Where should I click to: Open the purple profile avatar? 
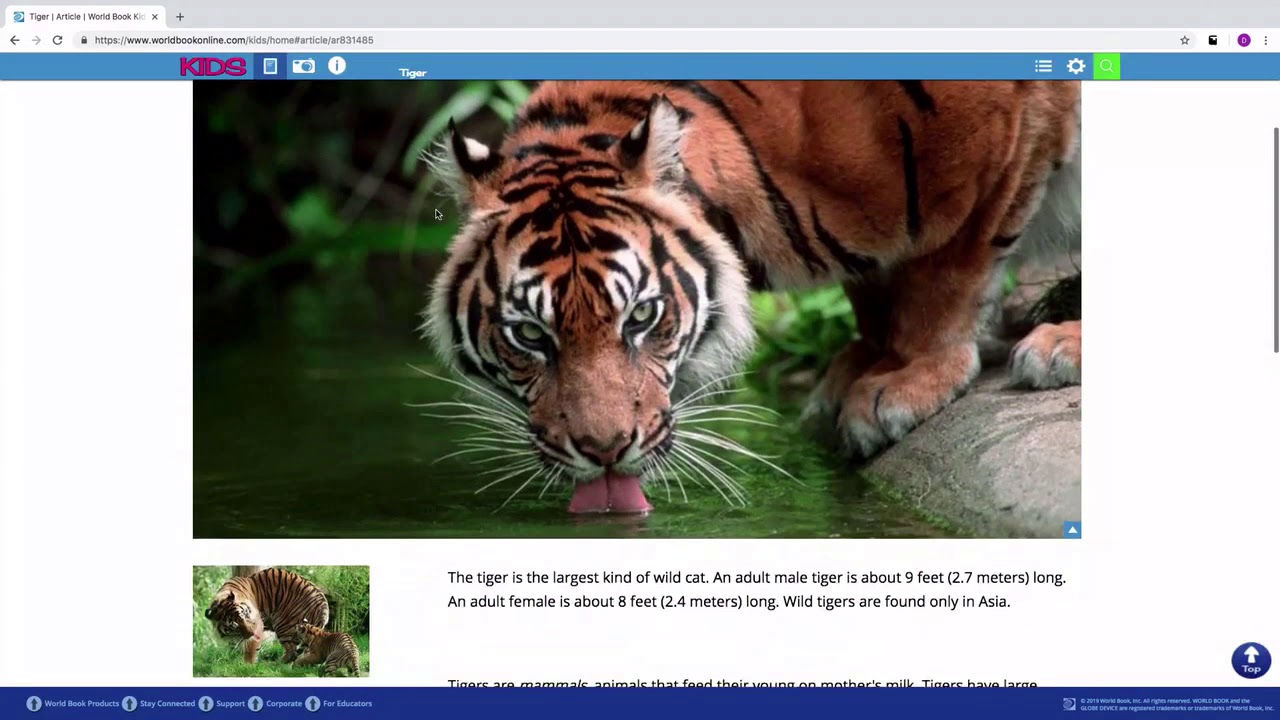(1244, 40)
